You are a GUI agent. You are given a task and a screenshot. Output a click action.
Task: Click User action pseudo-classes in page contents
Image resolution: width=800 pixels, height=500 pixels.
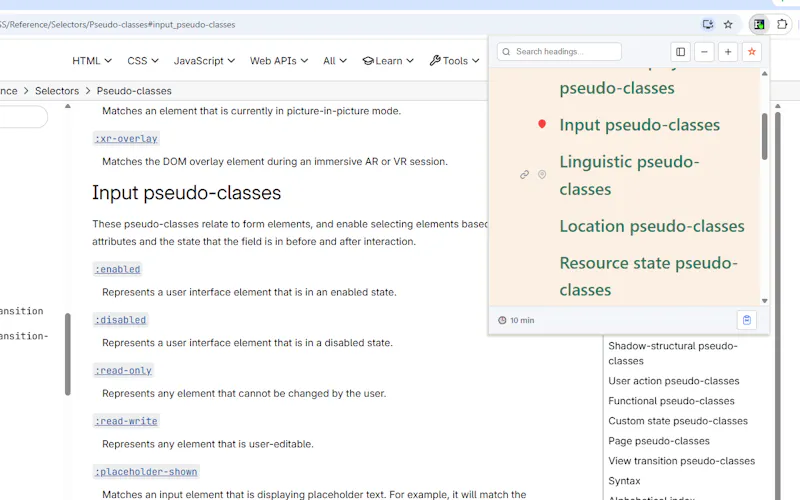[673, 381]
